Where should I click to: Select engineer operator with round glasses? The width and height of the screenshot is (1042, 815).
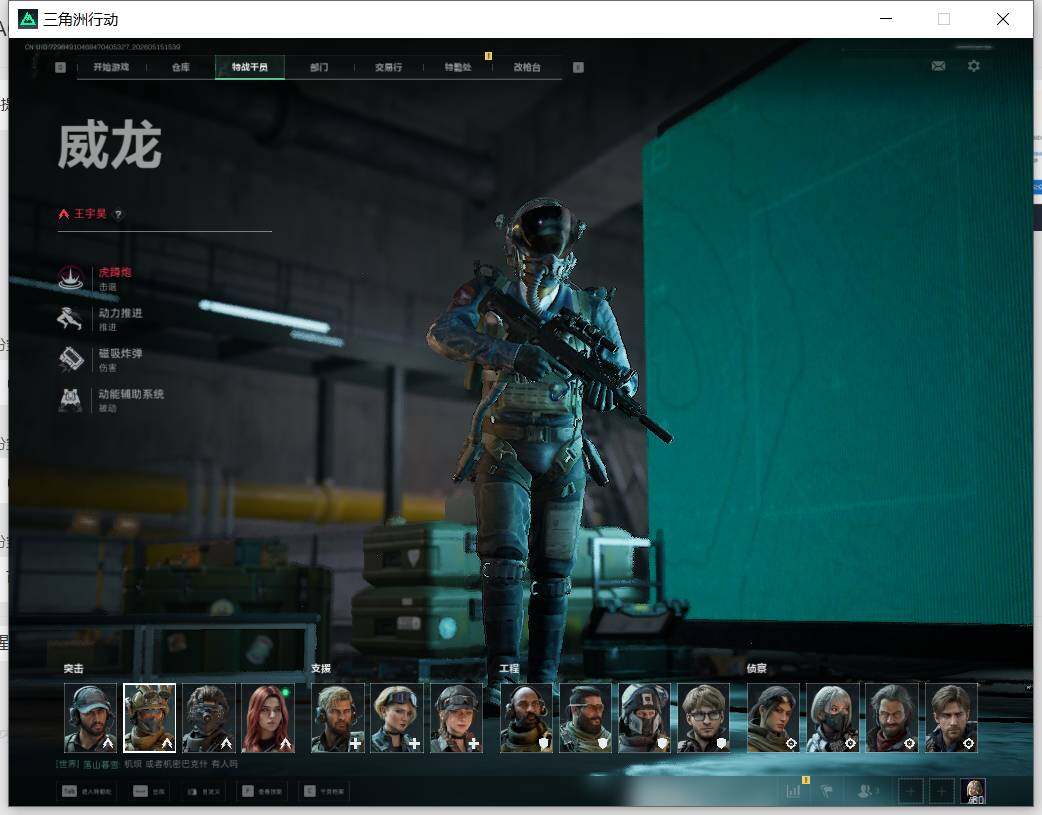coord(704,718)
